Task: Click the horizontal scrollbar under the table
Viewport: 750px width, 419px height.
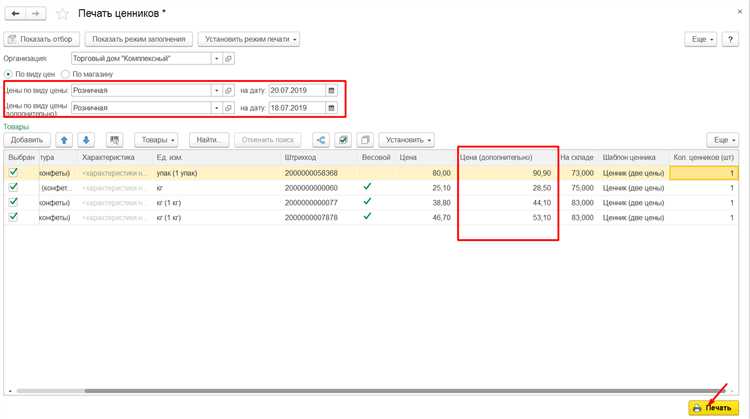Action: tap(300, 391)
